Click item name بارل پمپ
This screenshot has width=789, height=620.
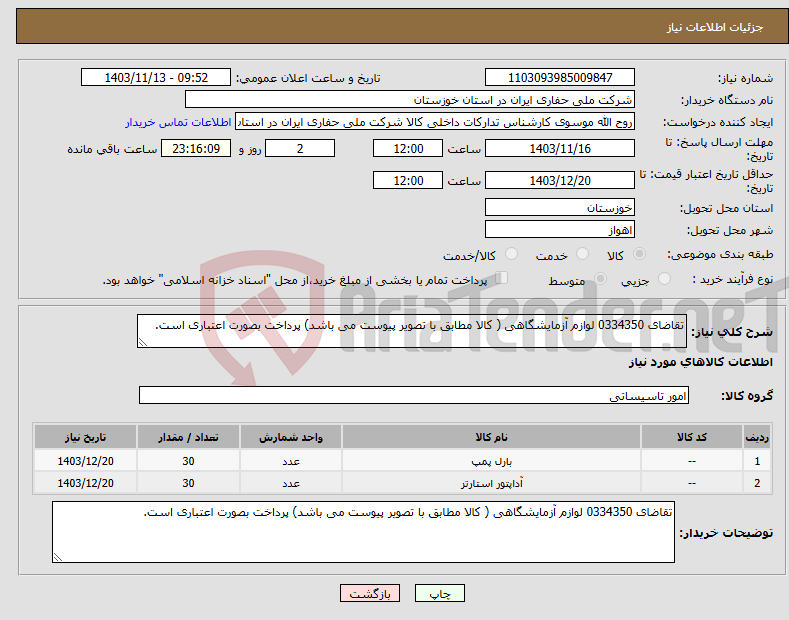491,461
